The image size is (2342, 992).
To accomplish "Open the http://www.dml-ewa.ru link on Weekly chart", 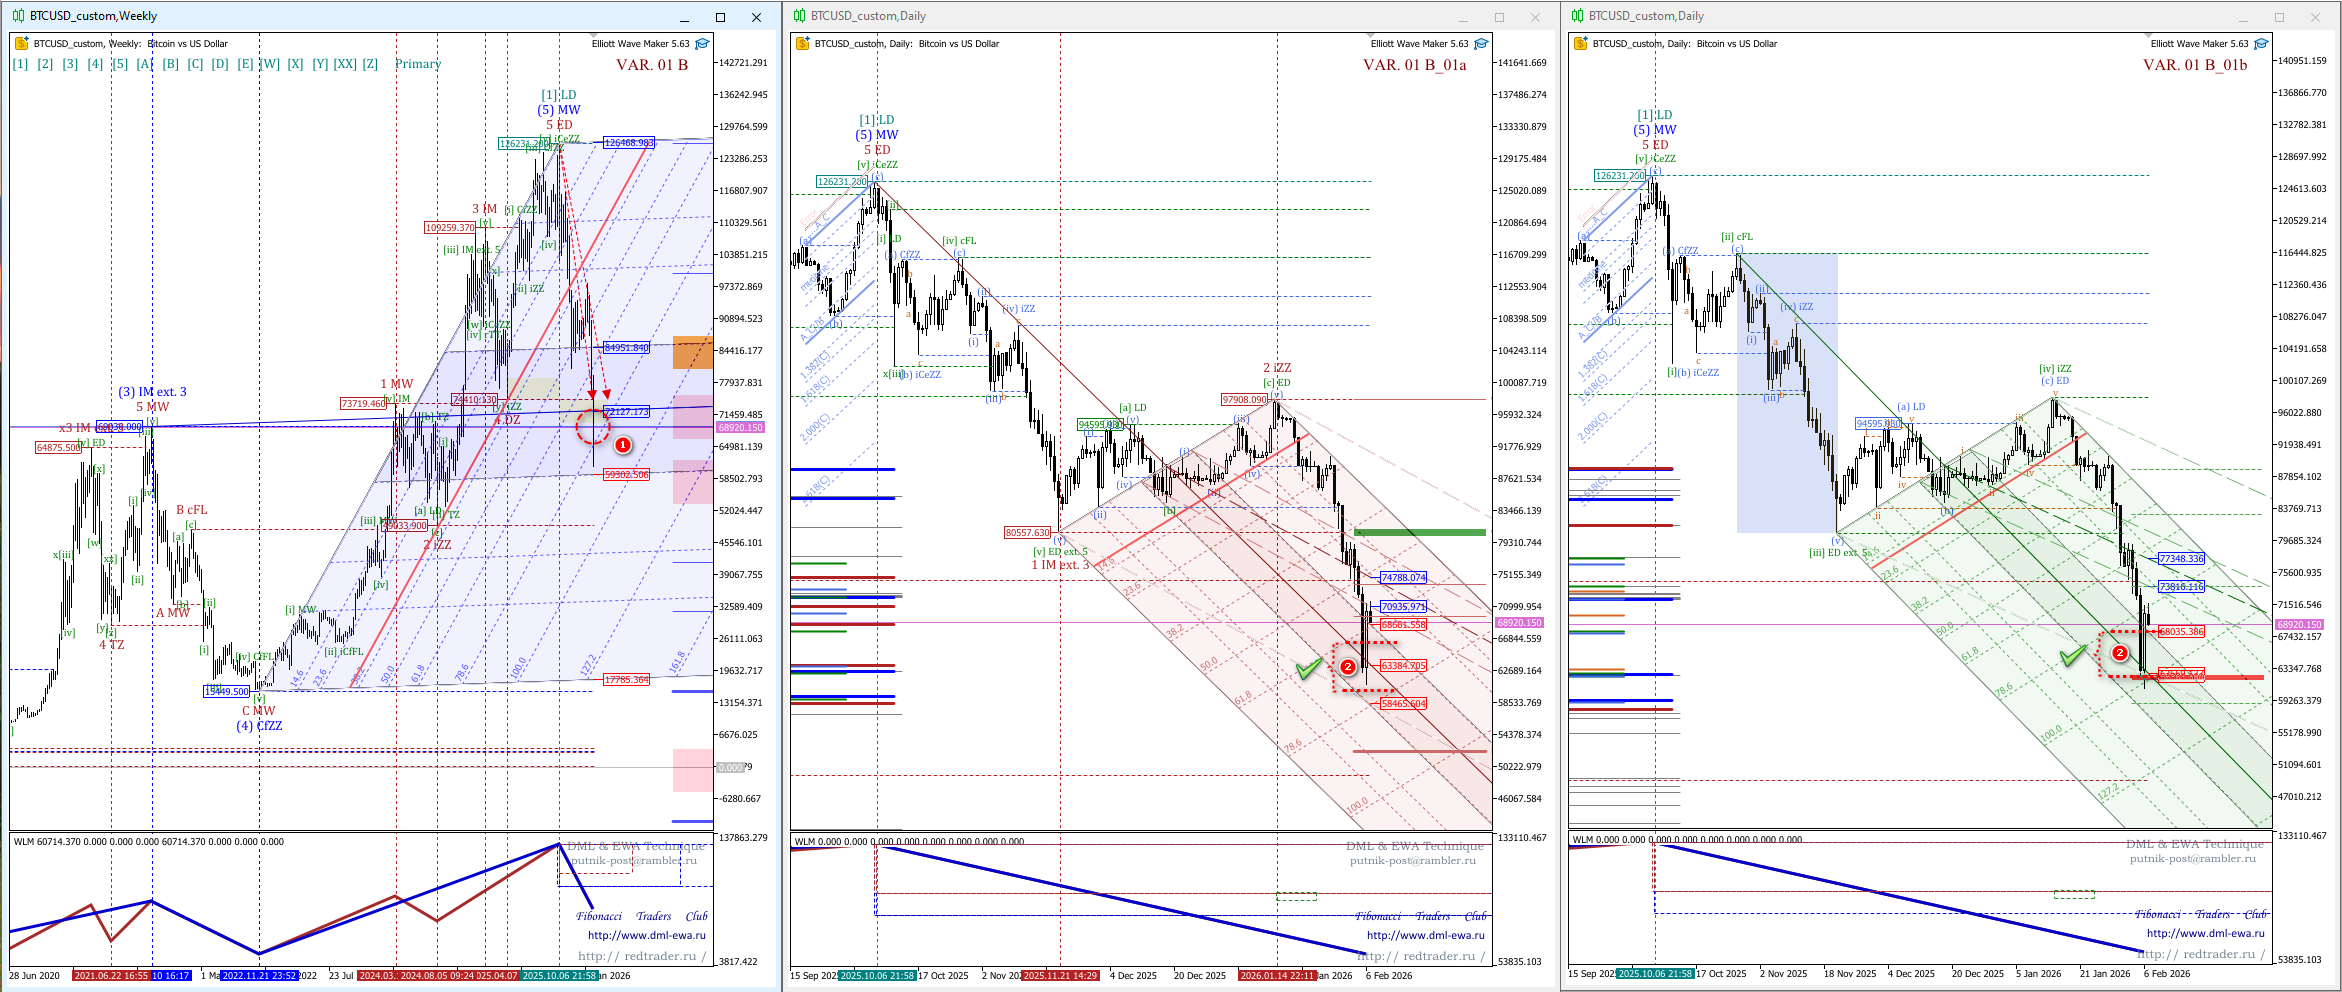I will [x=646, y=936].
